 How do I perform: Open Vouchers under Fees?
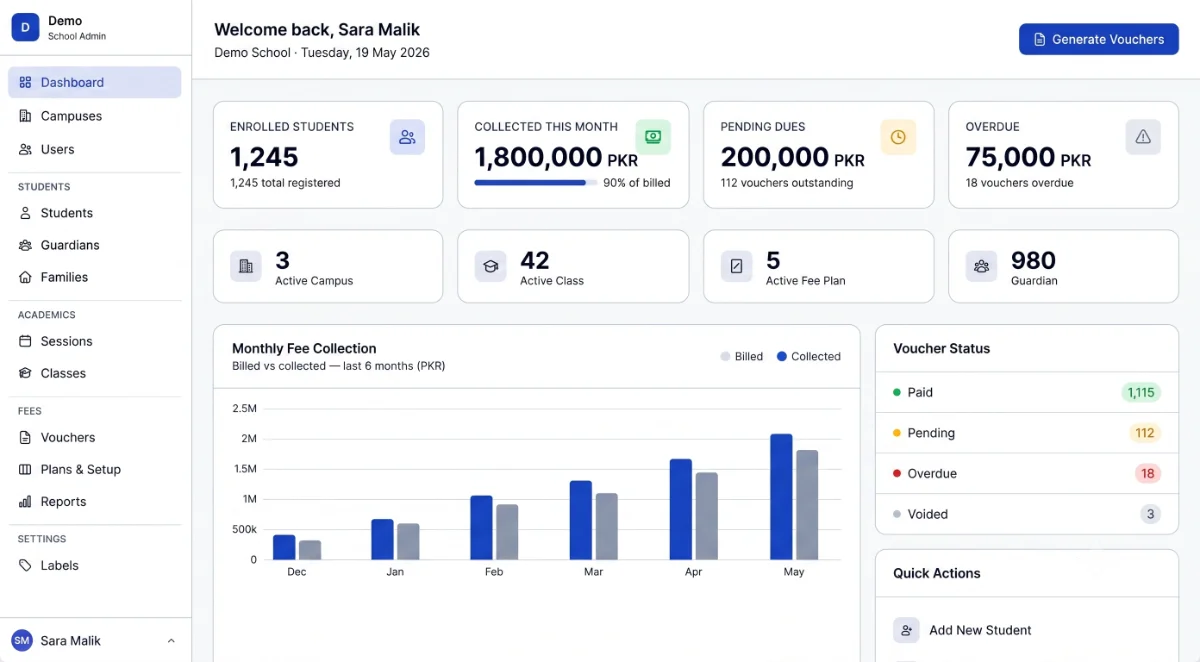tap(95, 437)
